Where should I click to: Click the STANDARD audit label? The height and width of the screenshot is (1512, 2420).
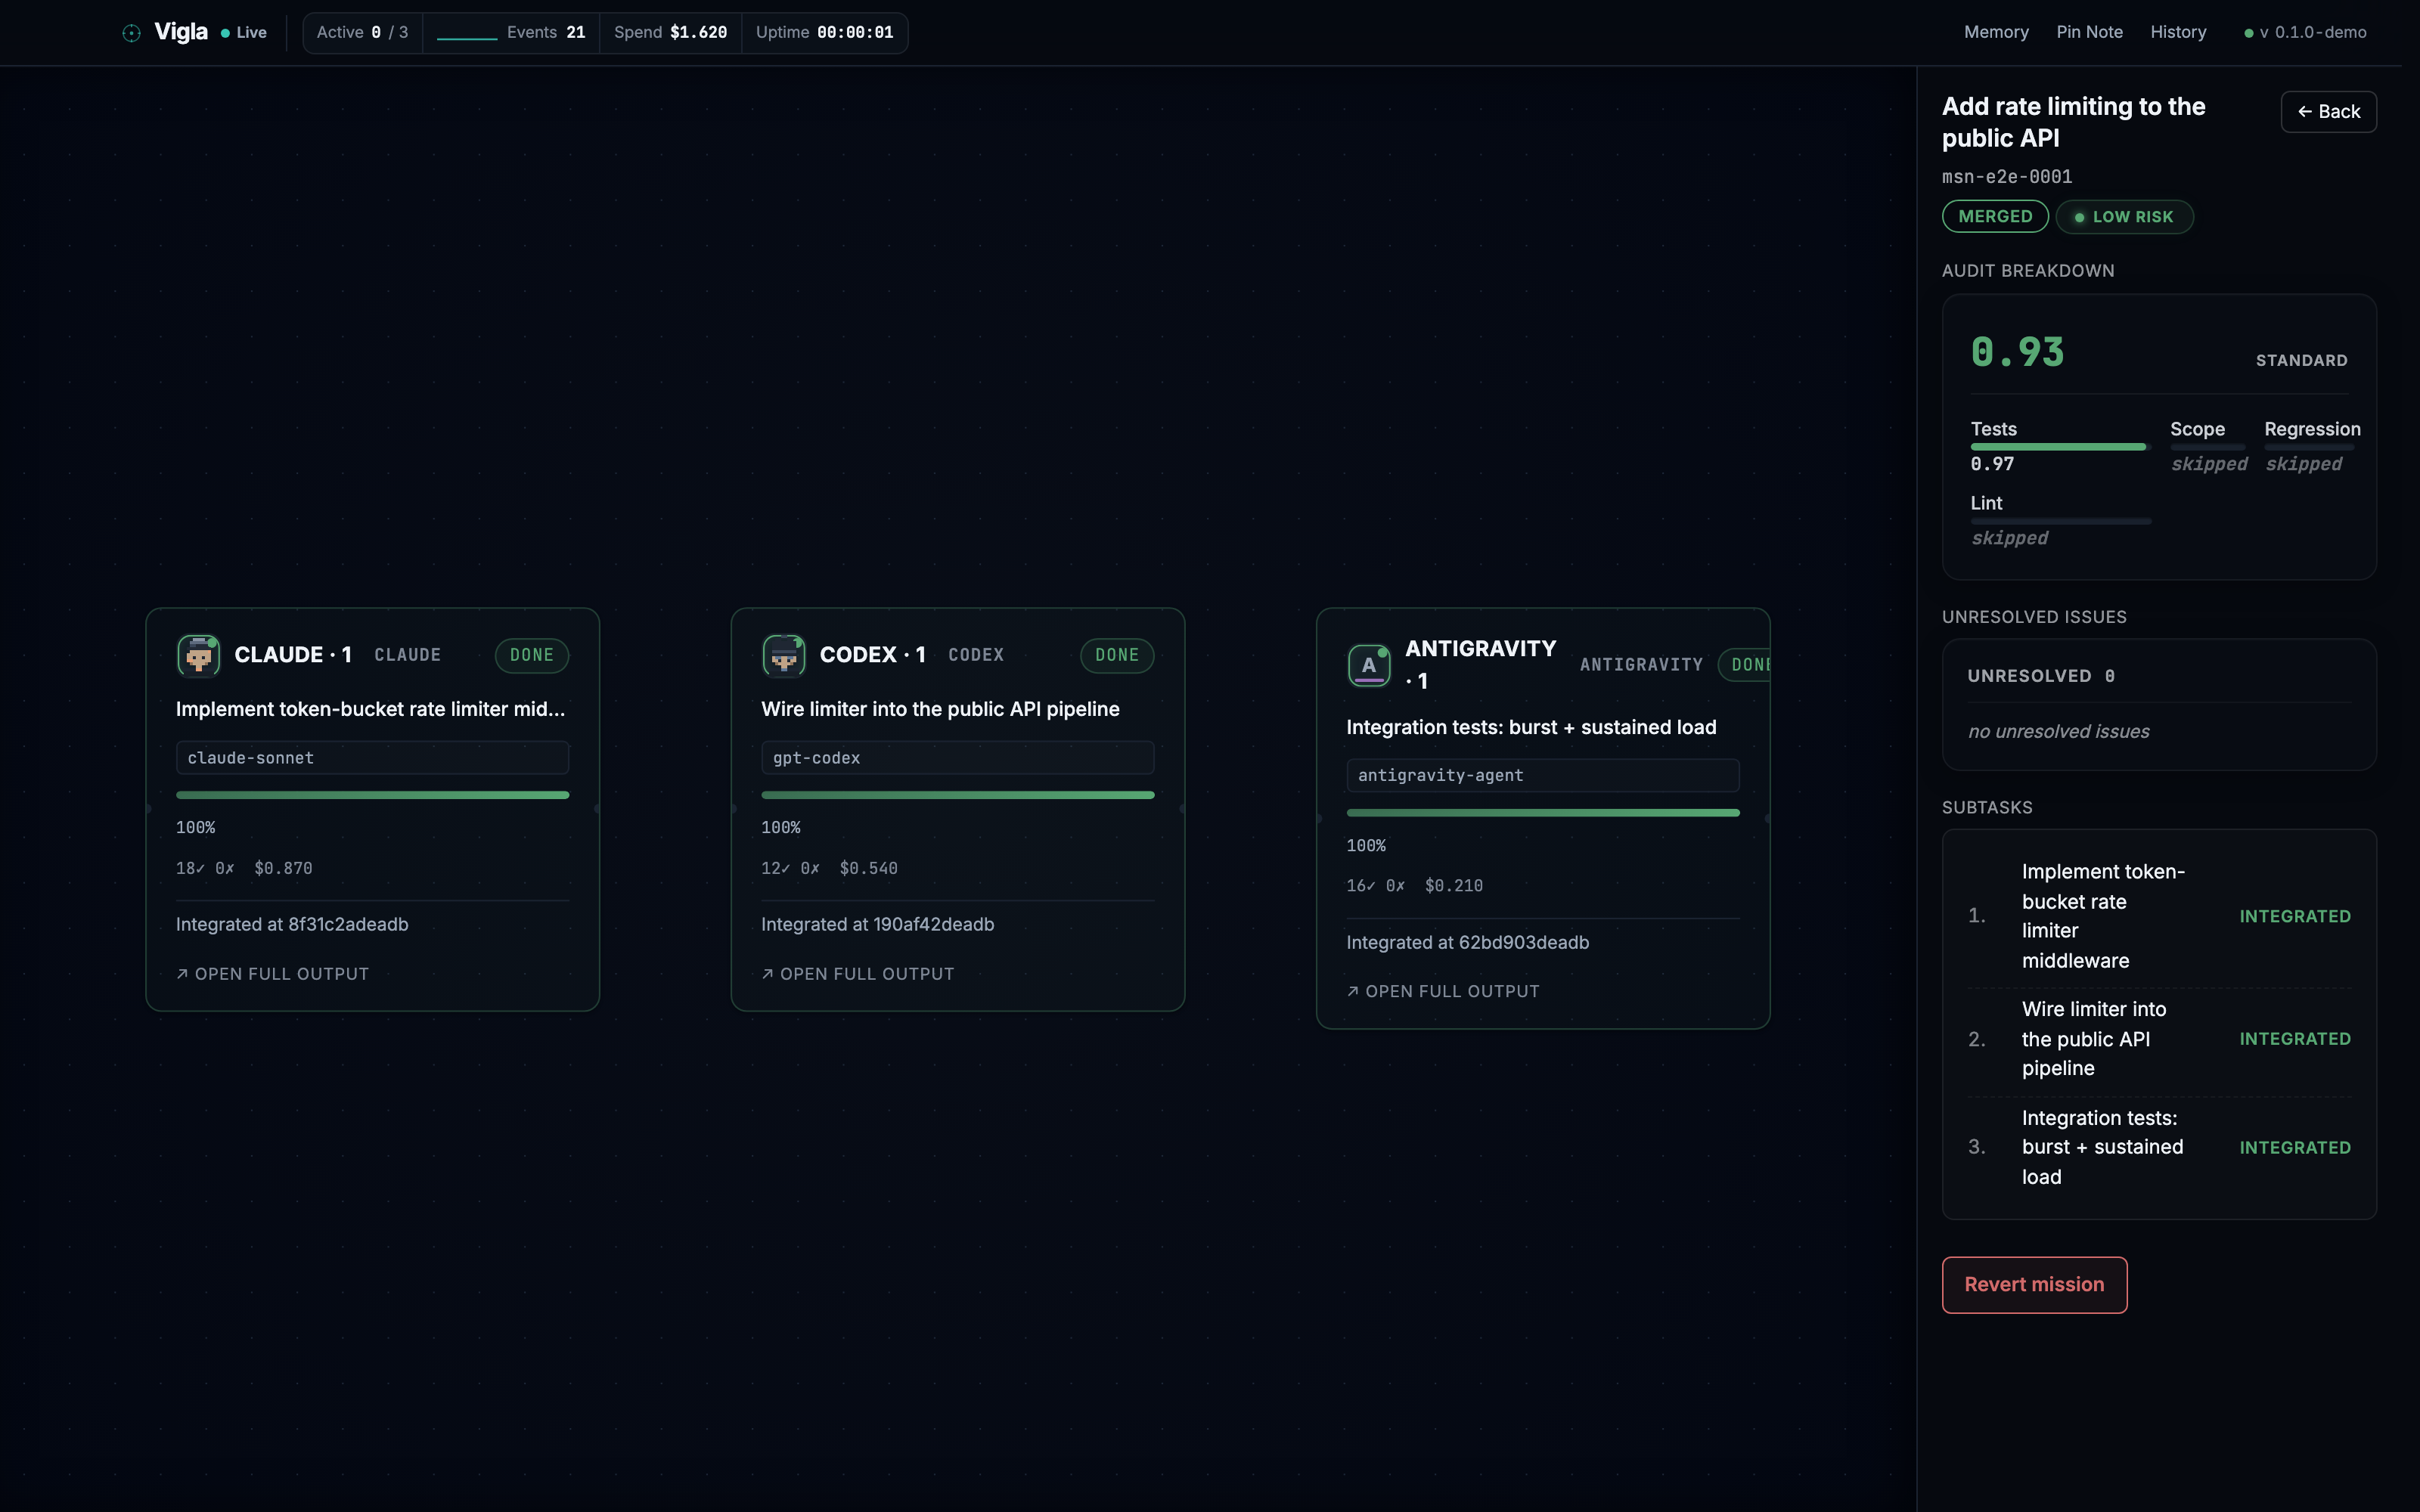pyautogui.click(x=2301, y=361)
